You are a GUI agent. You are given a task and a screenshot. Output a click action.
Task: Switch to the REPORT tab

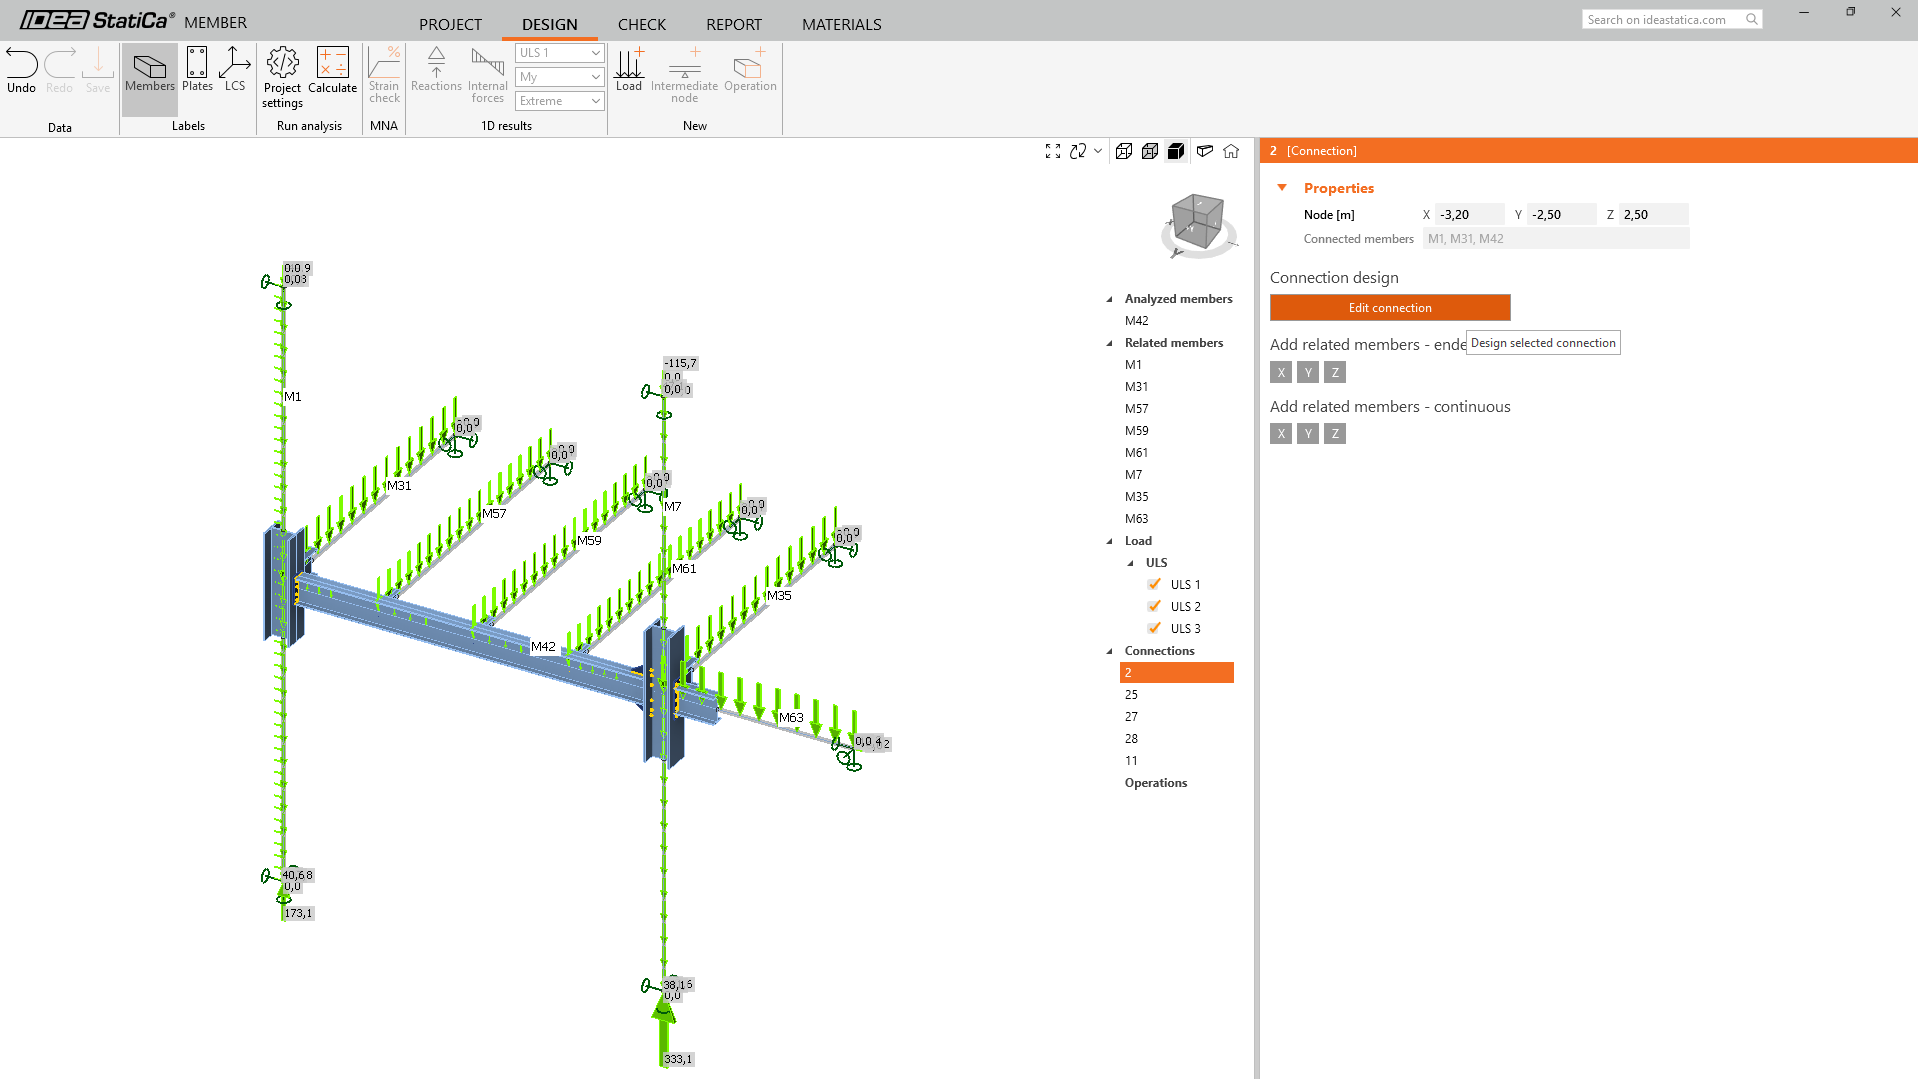point(734,24)
